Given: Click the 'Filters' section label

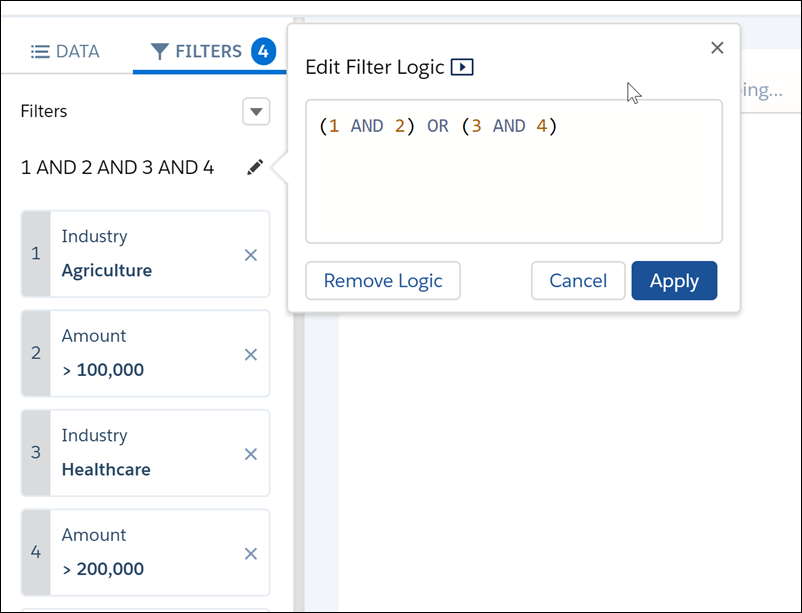Looking at the screenshot, I should click(44, 111).
